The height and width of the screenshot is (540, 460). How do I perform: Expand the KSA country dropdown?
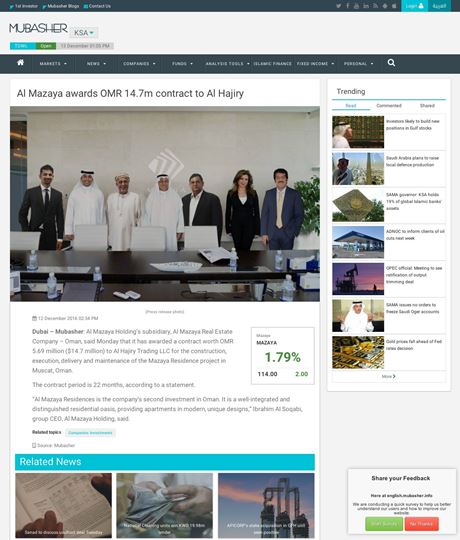(84, 33)
